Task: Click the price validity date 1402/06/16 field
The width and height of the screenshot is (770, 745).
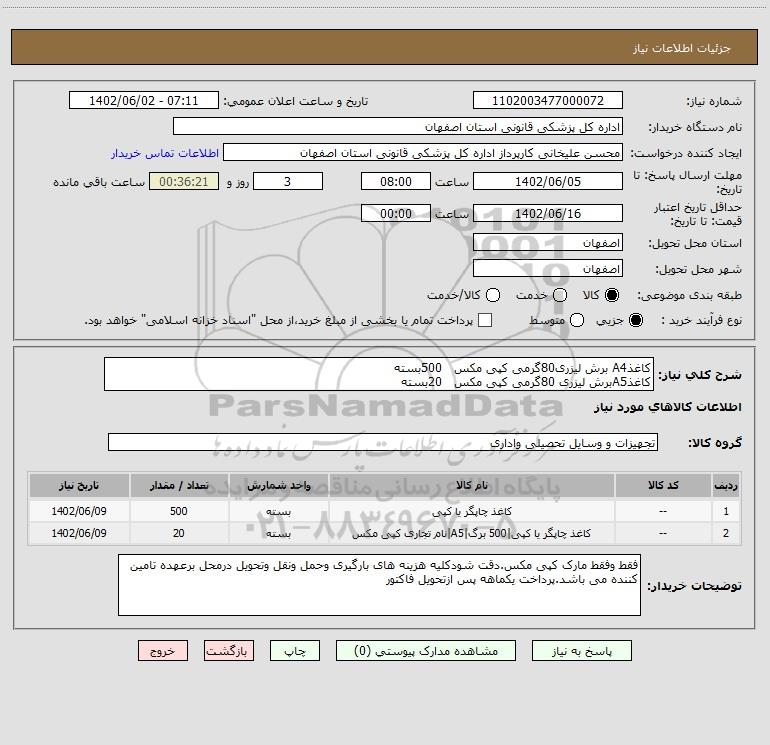Action: (x=548, y=213)
